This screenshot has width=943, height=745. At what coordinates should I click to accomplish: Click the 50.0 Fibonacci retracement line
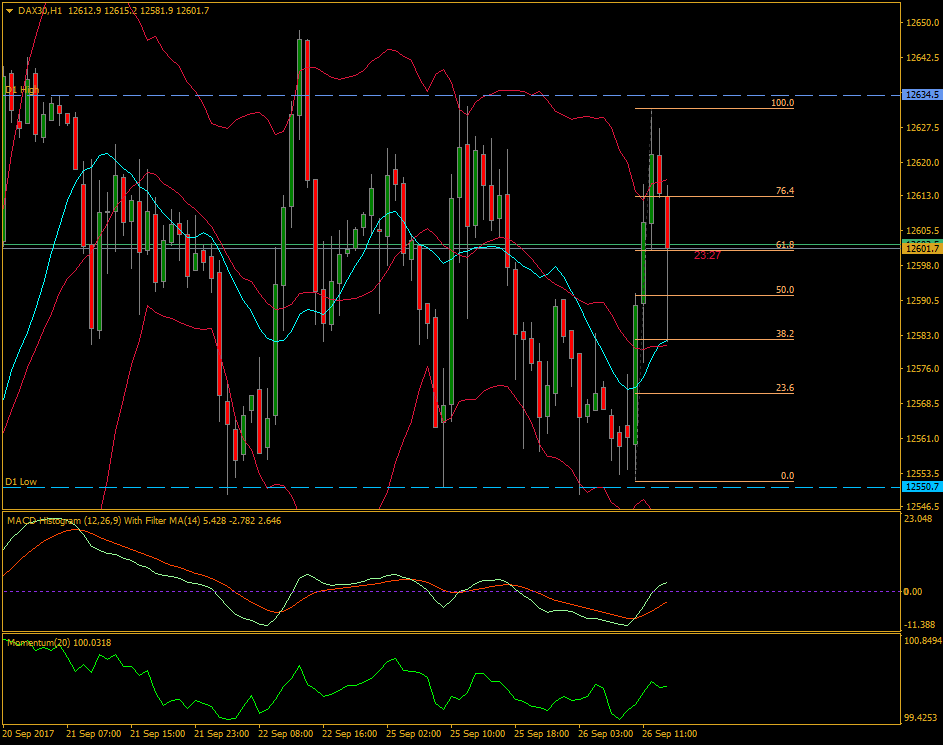[783, 289]
